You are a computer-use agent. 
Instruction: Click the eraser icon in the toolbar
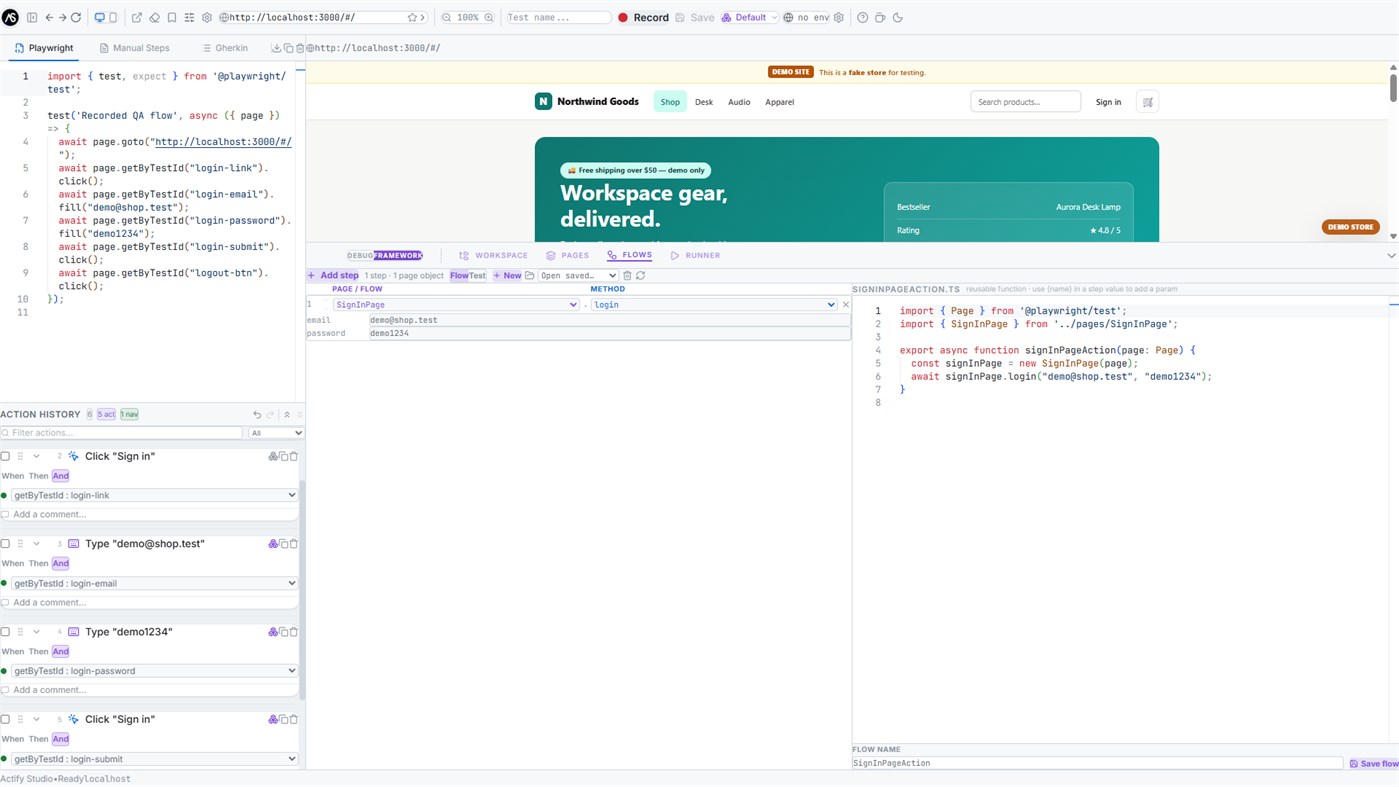click(154, 18)
